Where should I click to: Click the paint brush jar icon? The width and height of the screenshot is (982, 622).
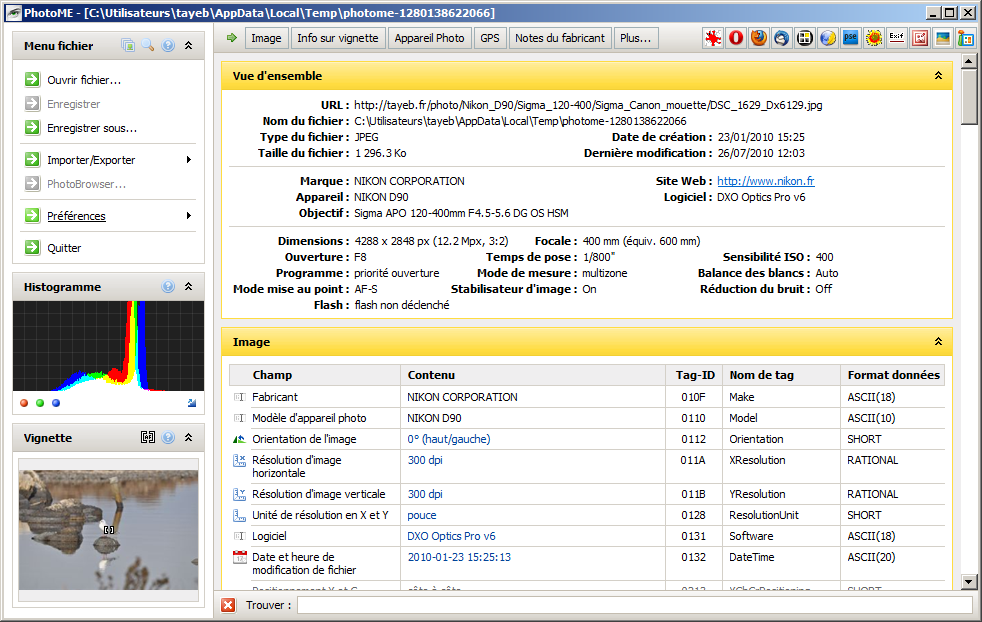(x=966, y=38)
